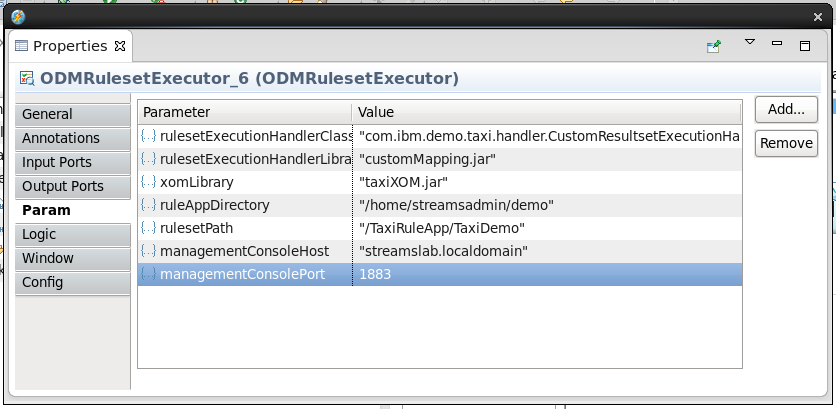Pin the Properties view to selection
The height and width of the screenshot is (409, 836).
pos(713,46)
